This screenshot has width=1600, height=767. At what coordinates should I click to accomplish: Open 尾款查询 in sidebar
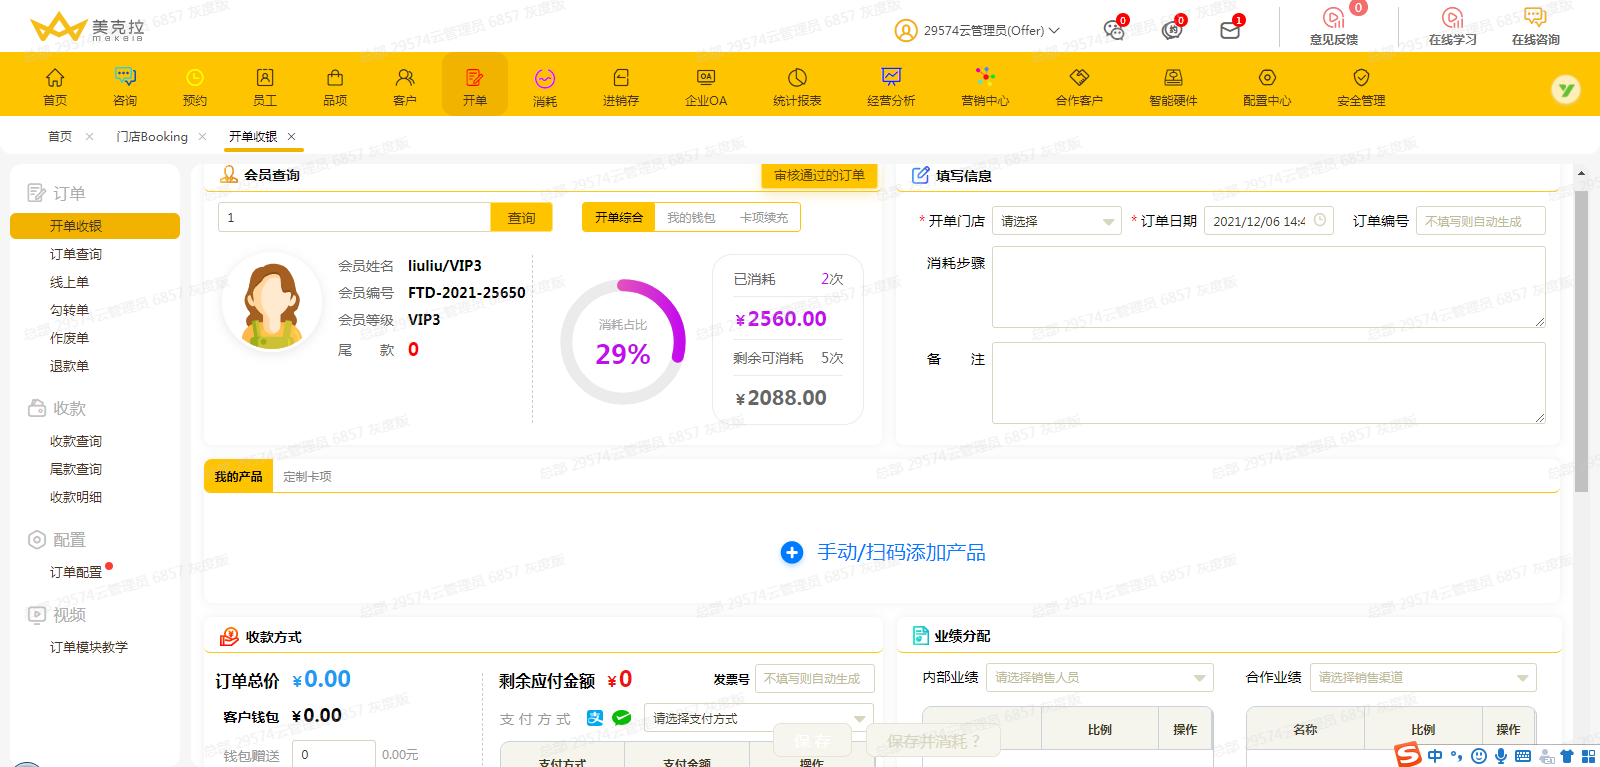click(x=76, y=469)
